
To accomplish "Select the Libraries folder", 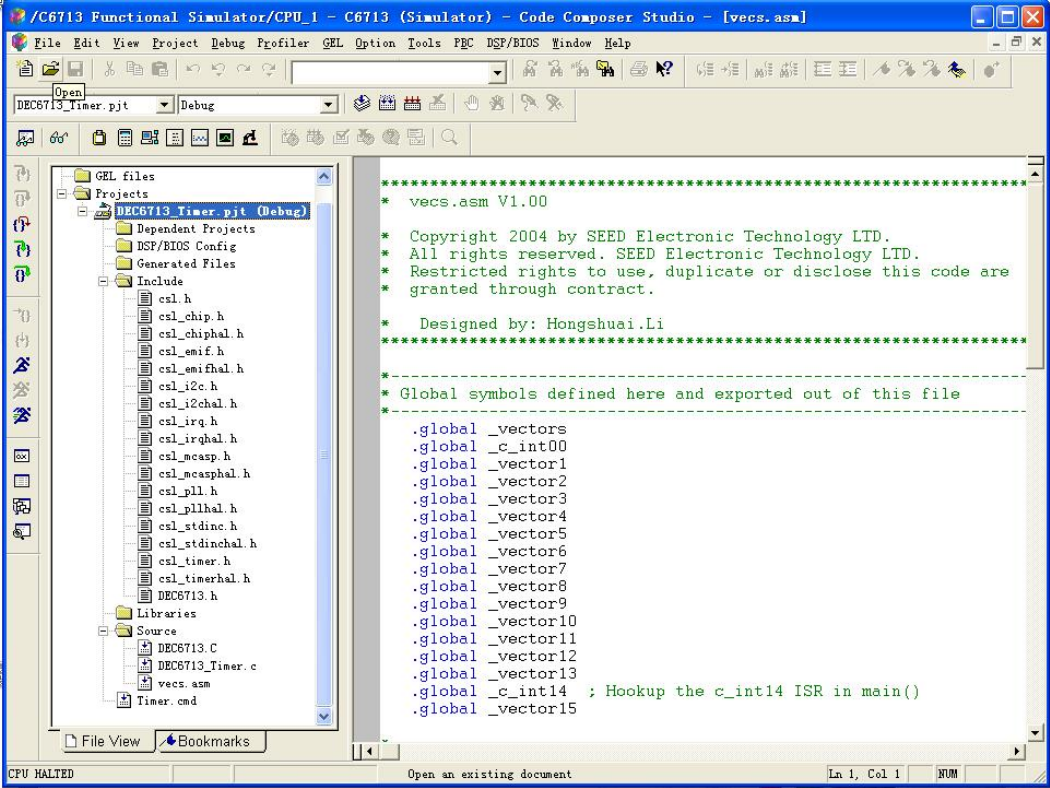I will coord(166,613).
